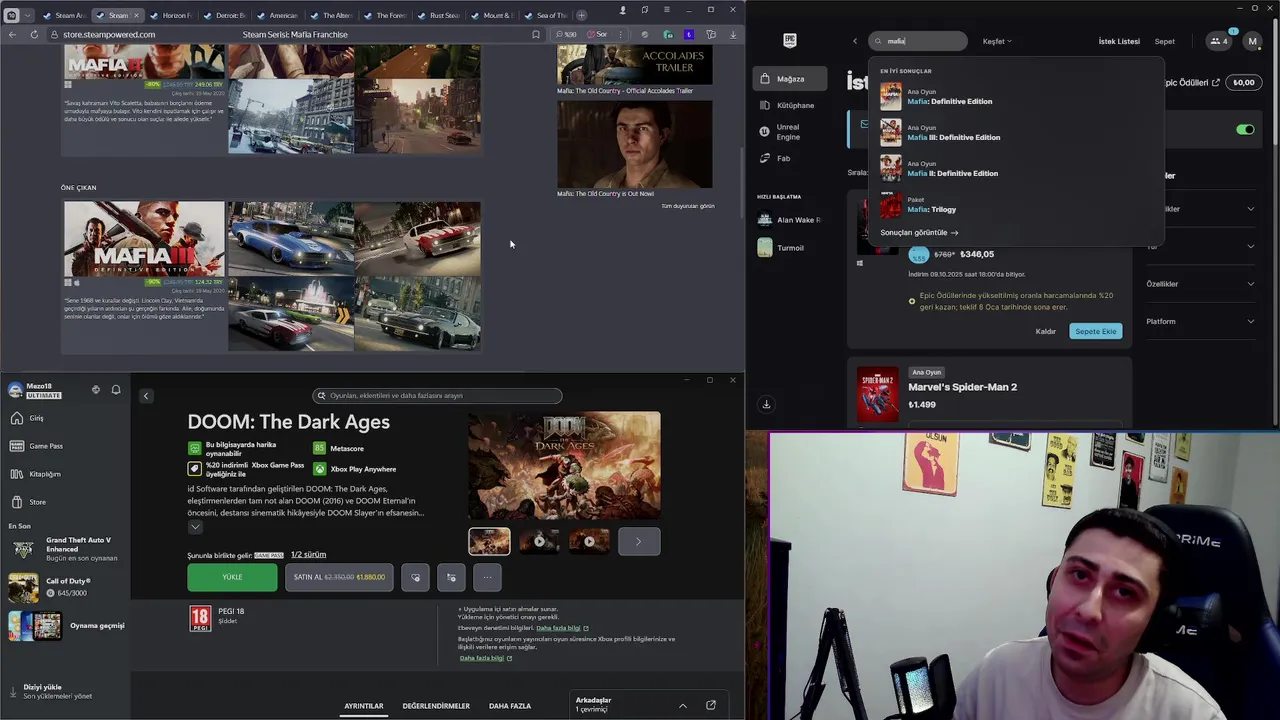Click Epic Games logo

pyautogui.click(x=790, y=40)
